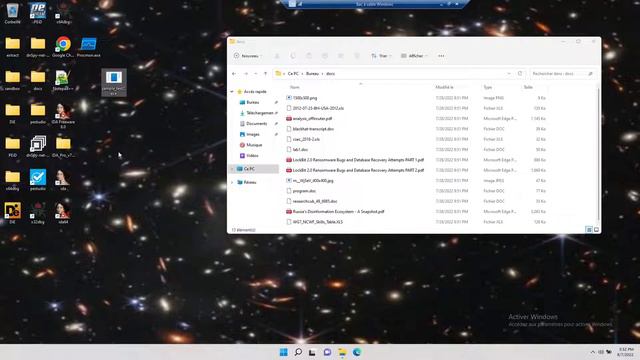Select the yellow DiE Detect It Easy shortcut

pyautogui.click(x=12, y=213)
